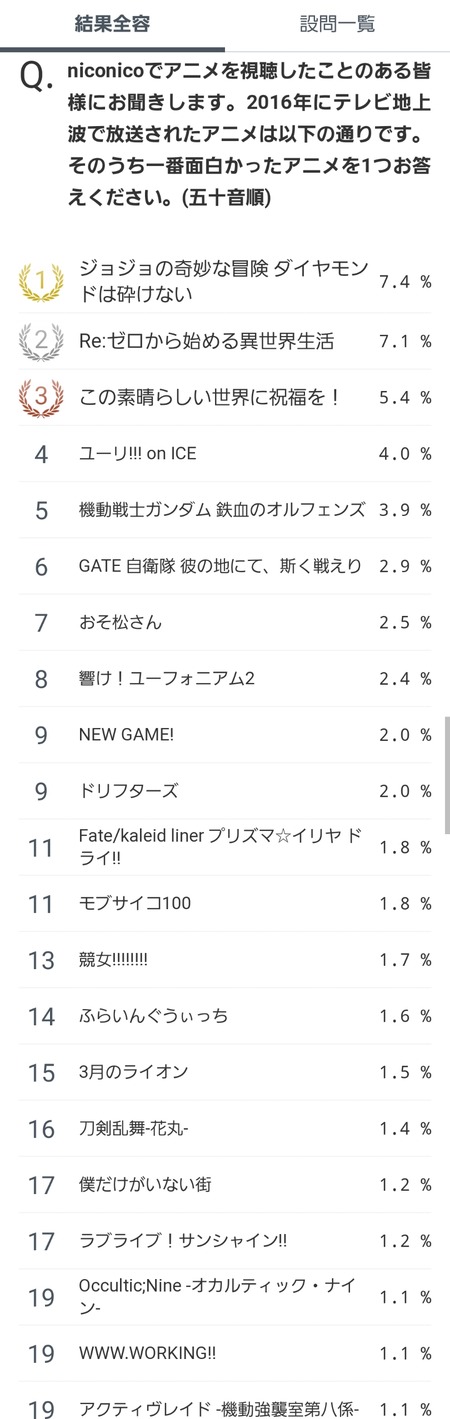Screen dimensions: 450x1419
Task: Click the ドリフターズ row
Action: click(225, 791)
